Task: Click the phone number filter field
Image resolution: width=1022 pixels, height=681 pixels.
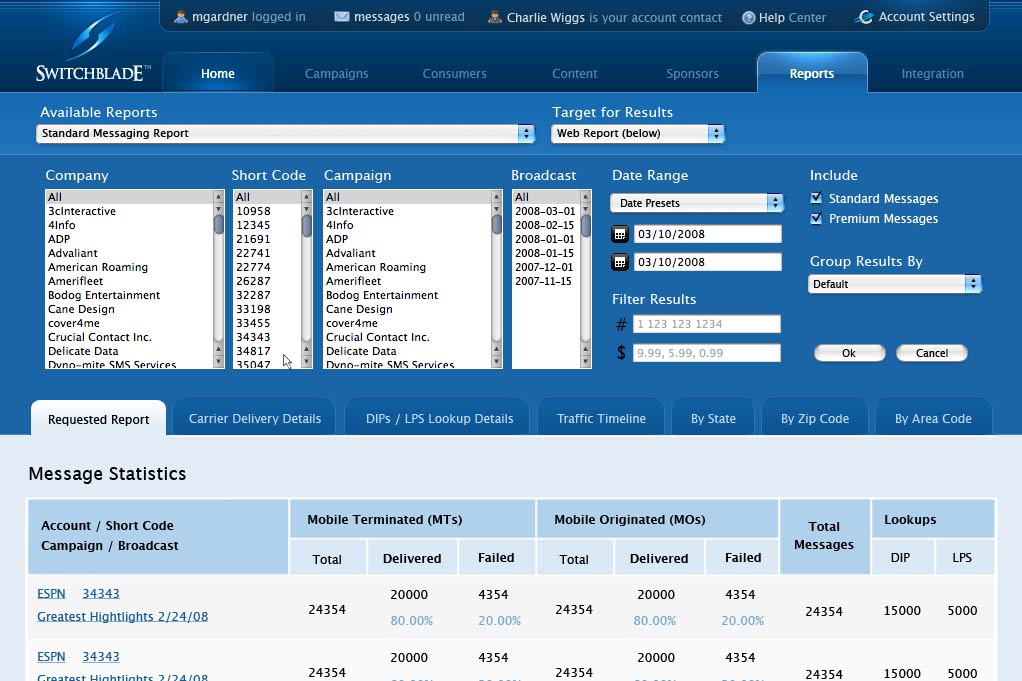Action: (706, 324)
